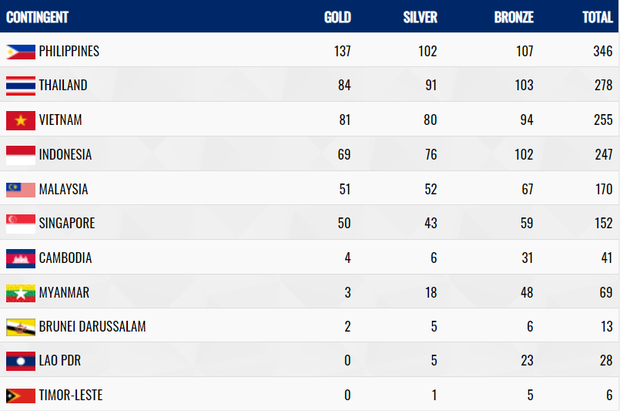Open the BRUNEI DARUSSALAM contingent name
The height and width of the screenshot is (411, 620).
click(x=92, y=326)
